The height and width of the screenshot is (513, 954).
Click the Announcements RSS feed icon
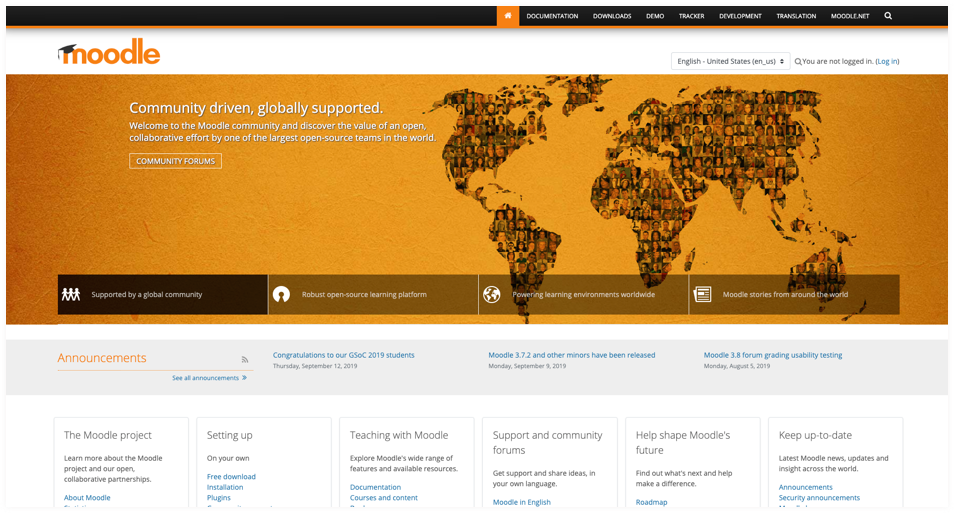point(244,359)
